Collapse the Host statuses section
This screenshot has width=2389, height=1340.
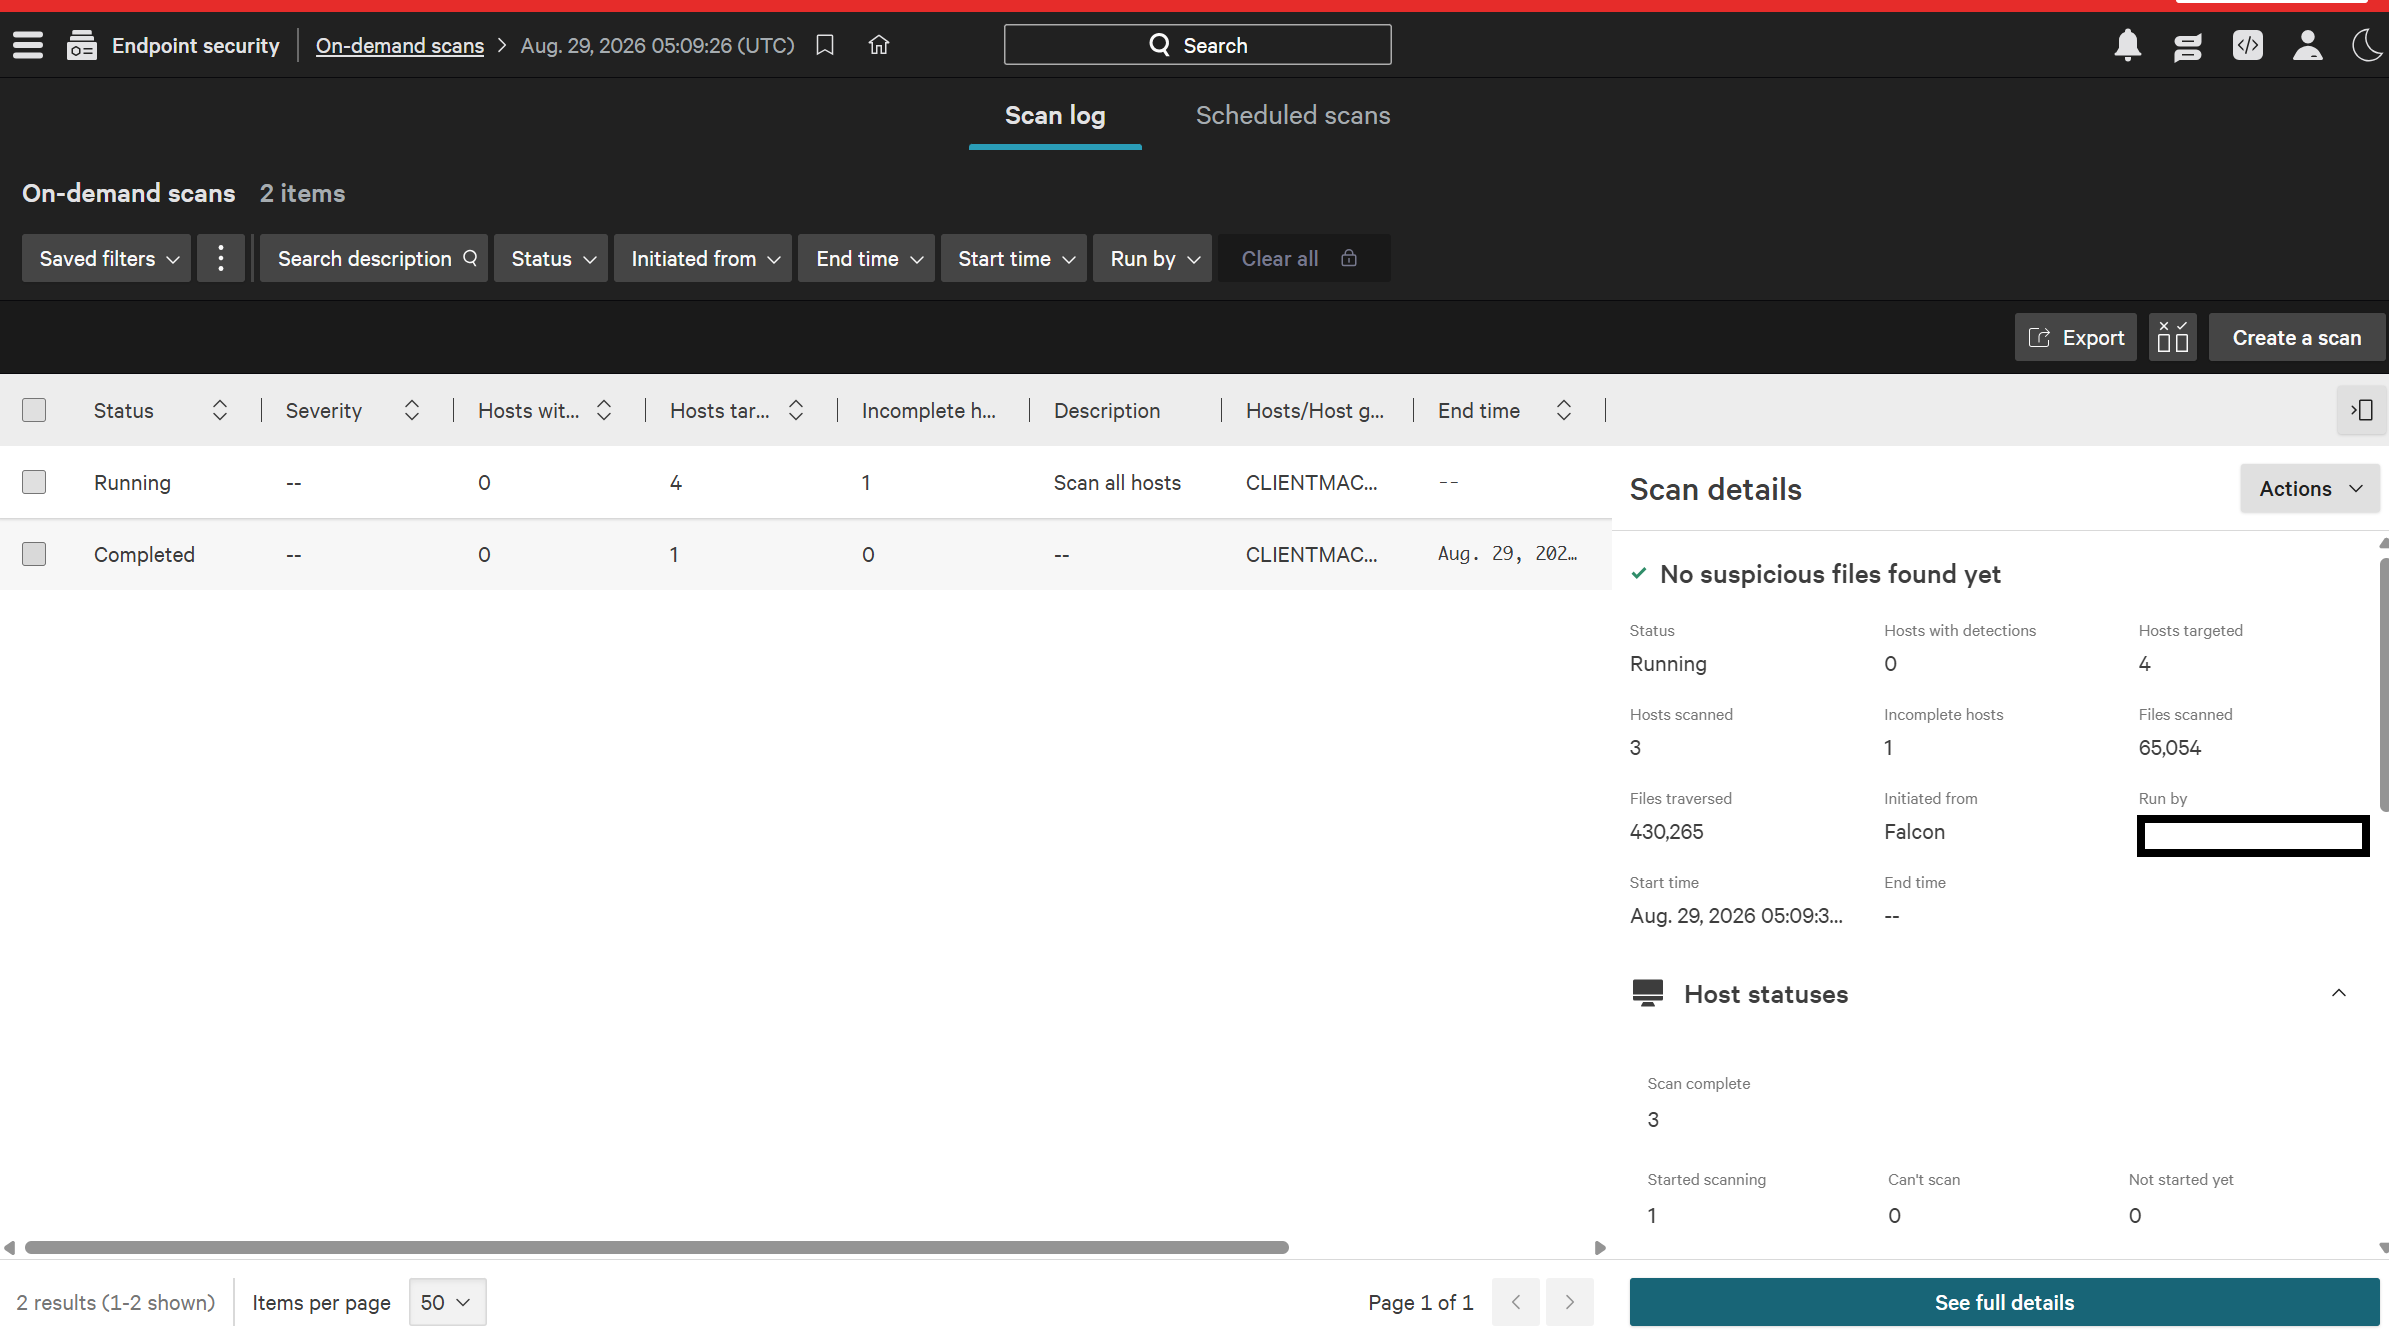2339,993
